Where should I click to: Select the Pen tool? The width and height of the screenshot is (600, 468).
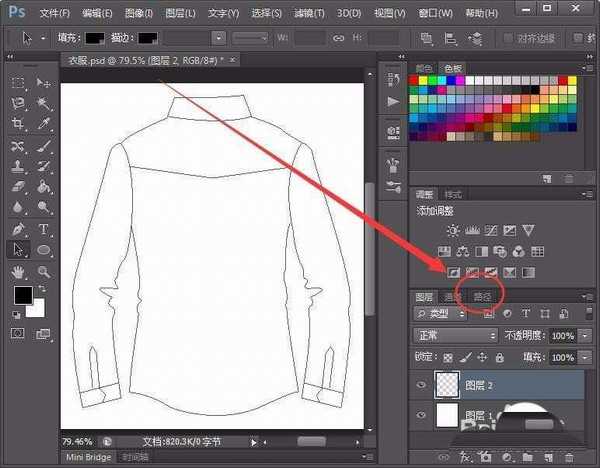(x=18, y=229)
